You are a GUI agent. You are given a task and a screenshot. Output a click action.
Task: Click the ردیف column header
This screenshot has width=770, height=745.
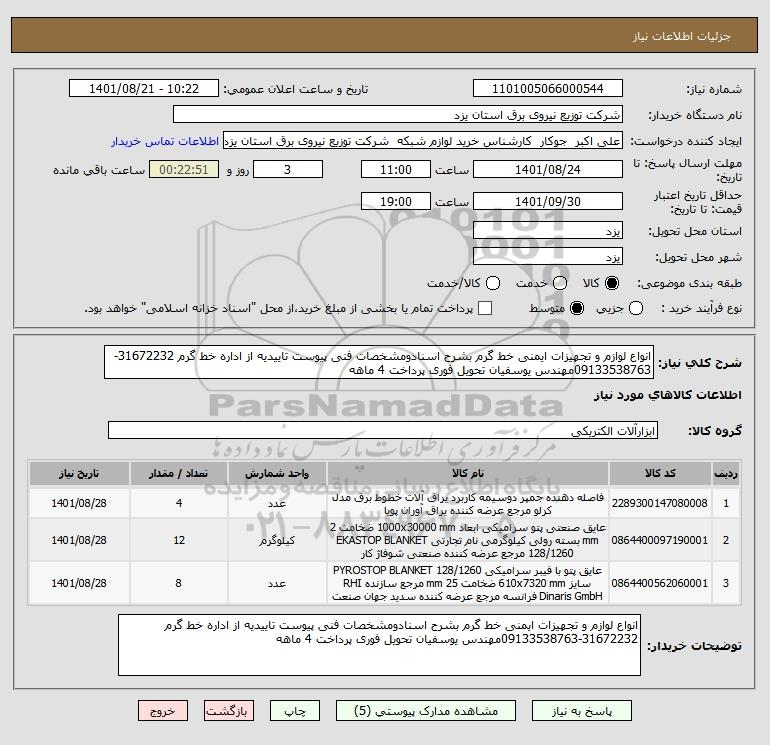tap(726, 473)
